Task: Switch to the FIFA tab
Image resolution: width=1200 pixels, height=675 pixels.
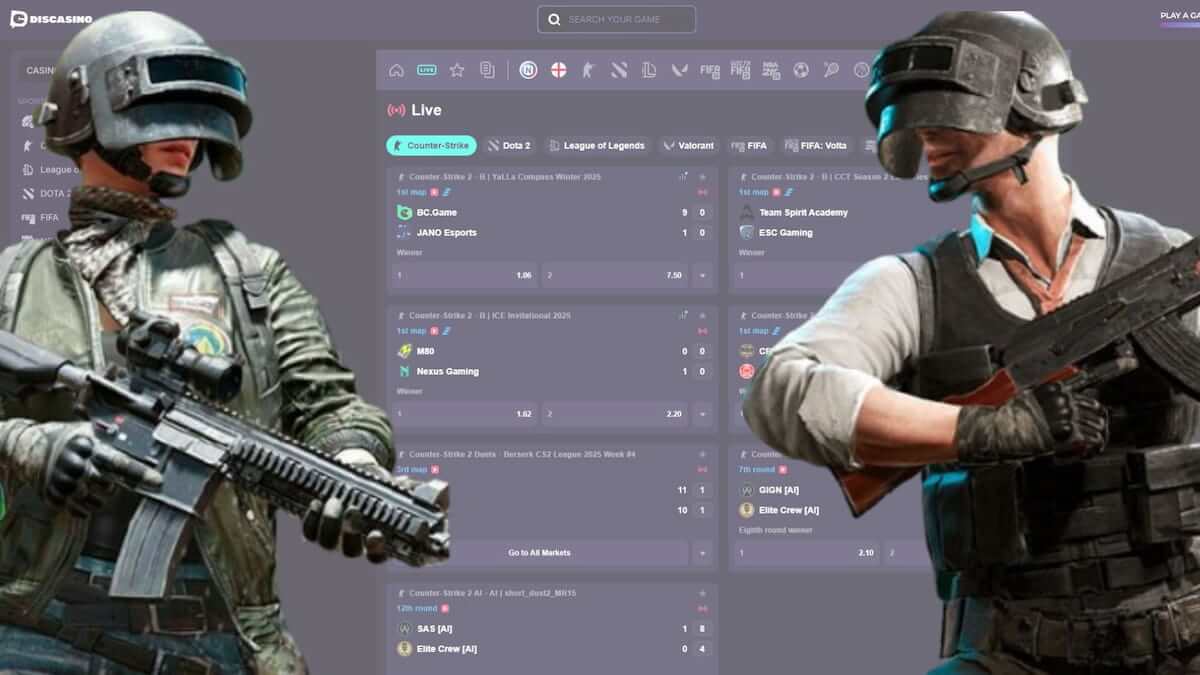Action: 749,146
